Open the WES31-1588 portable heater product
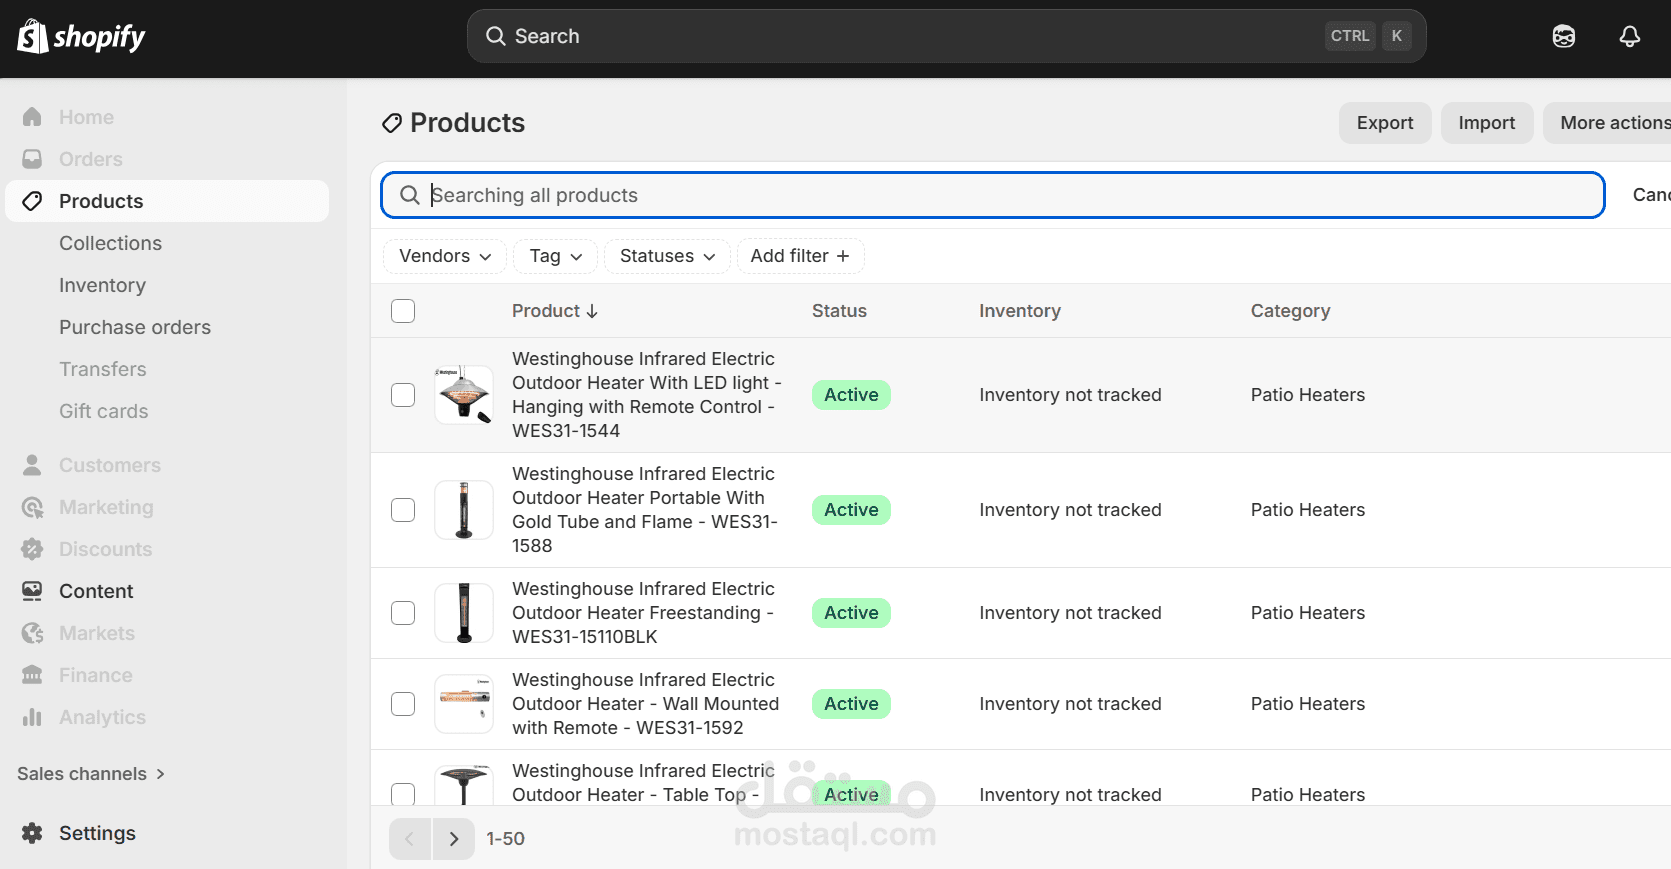 point(645,510)
